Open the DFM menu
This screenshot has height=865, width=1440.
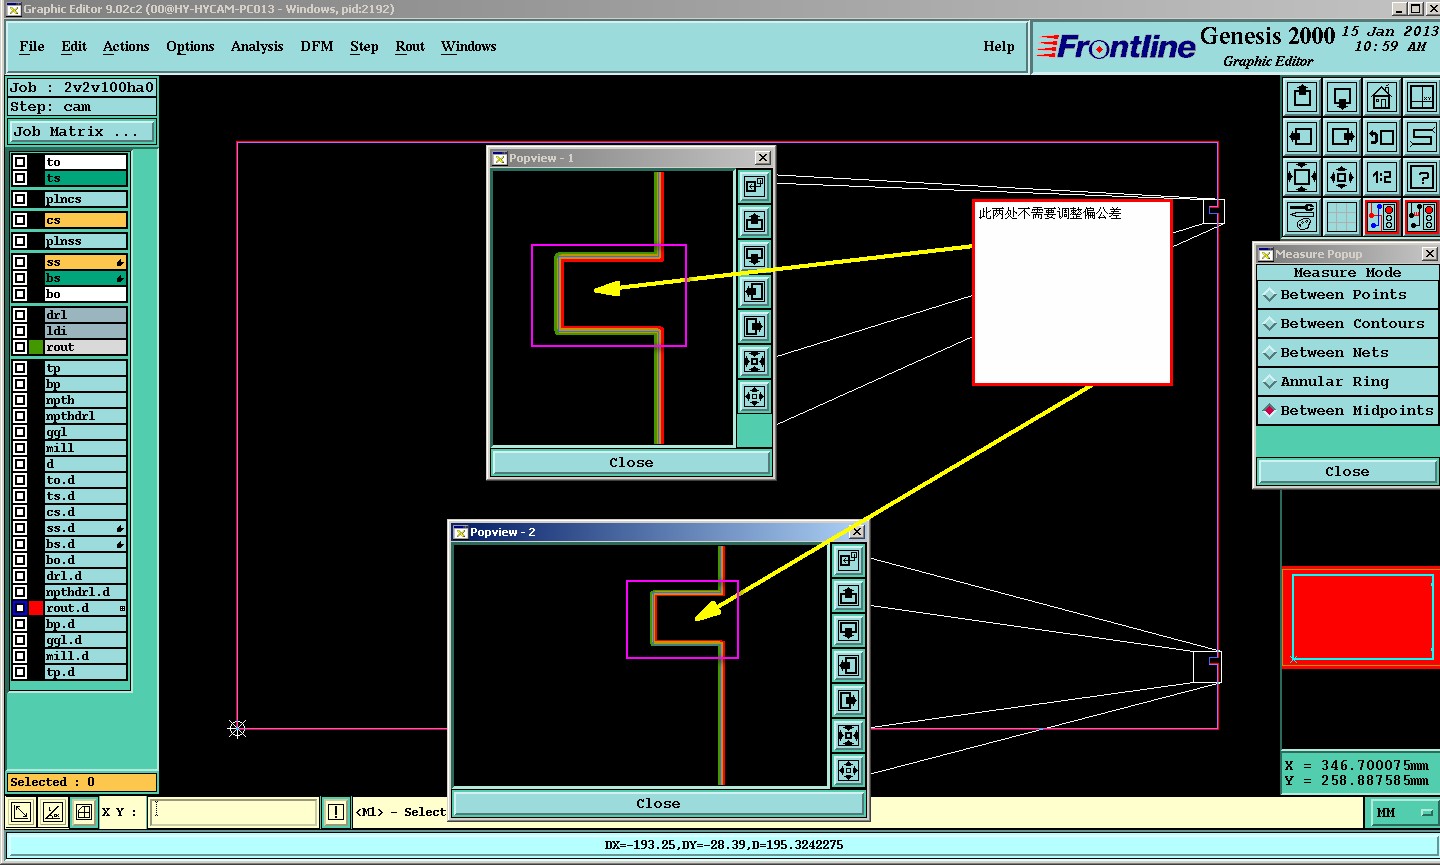[317, 46]
